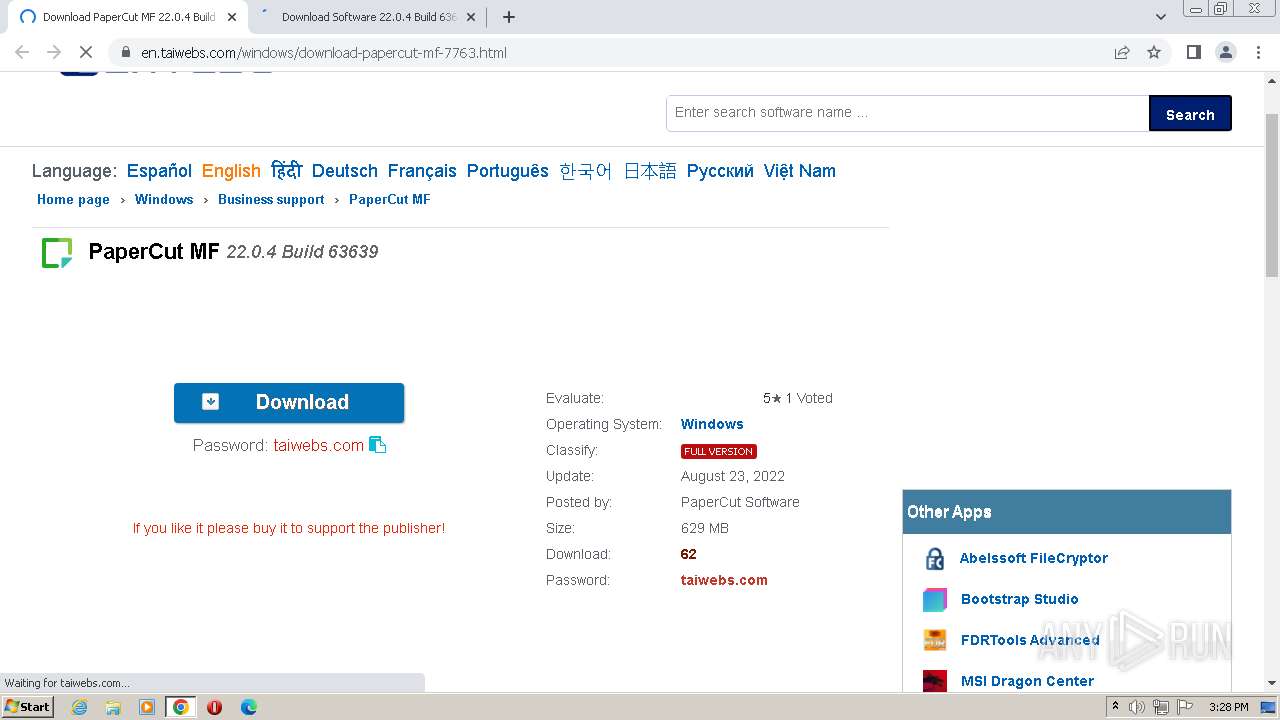The width and height of the screenshot is (1280, 720).
Task: Click the Windows Start button
Action: (x=28, y=707)
